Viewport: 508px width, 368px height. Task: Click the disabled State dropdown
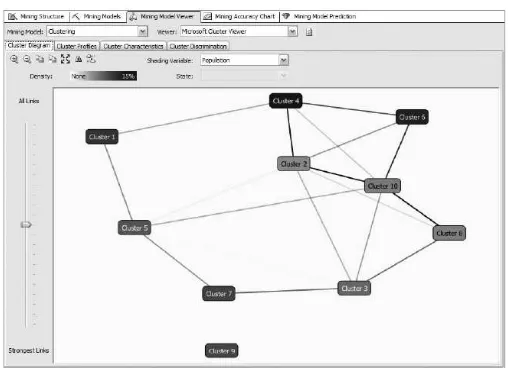point(244,76)
